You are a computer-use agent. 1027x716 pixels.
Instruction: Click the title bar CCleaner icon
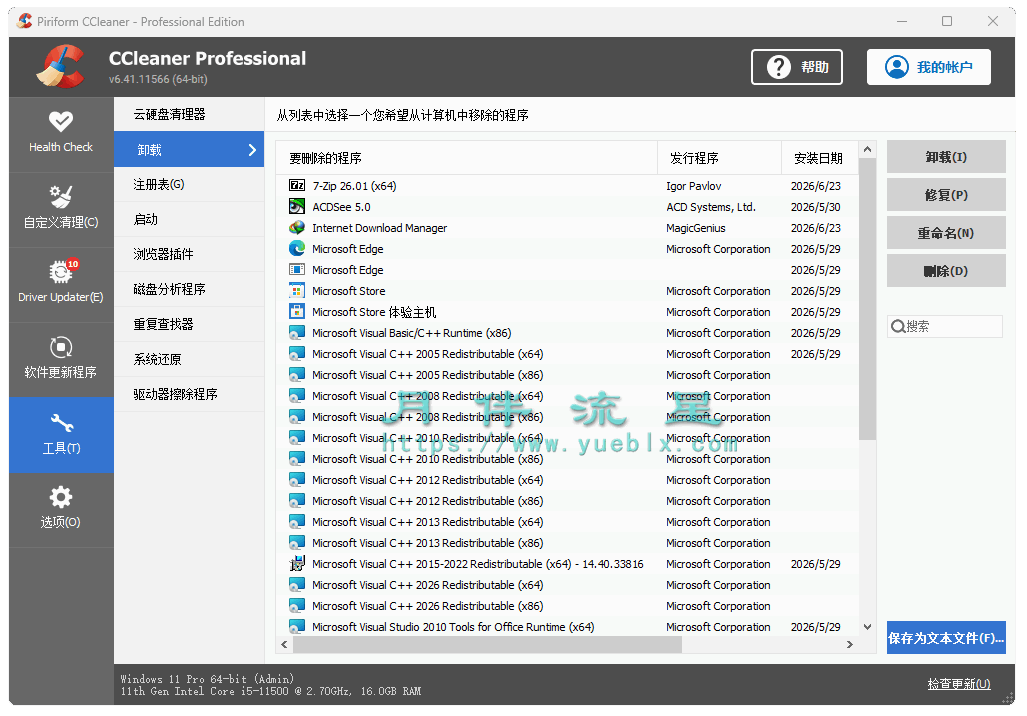click(25, 21)
